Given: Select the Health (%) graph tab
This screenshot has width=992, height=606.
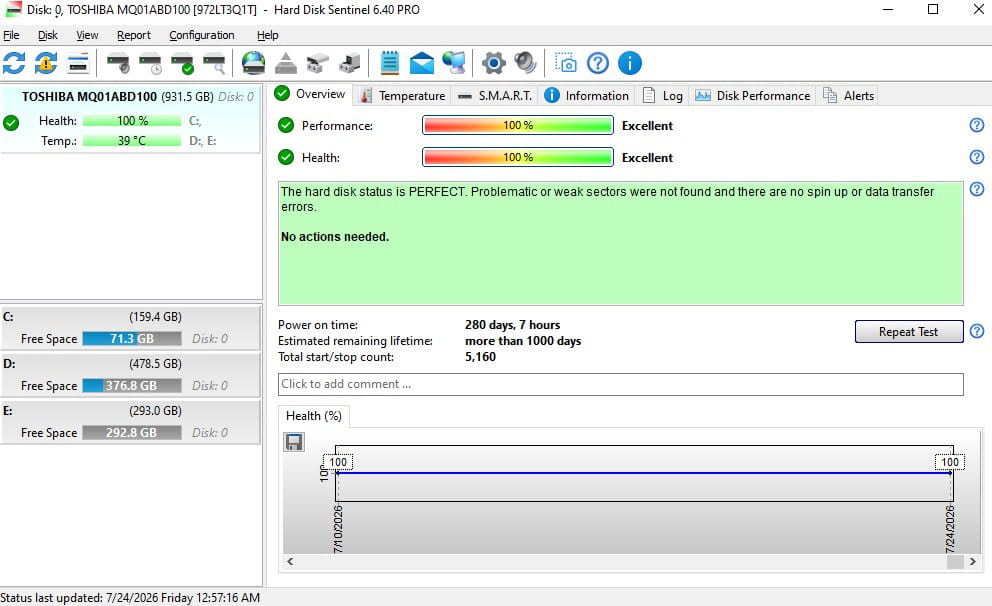Looking at the screenshot, I should [314, 416].
